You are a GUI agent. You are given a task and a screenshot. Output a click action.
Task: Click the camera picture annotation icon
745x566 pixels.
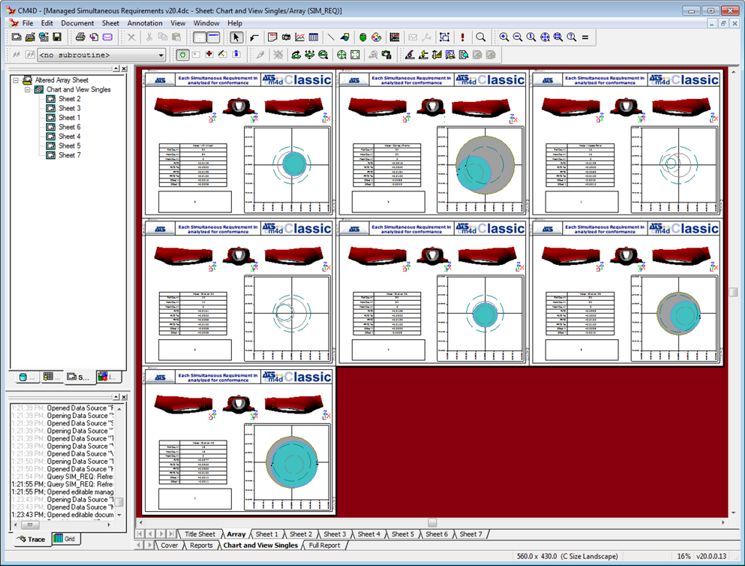pos(286,37)
